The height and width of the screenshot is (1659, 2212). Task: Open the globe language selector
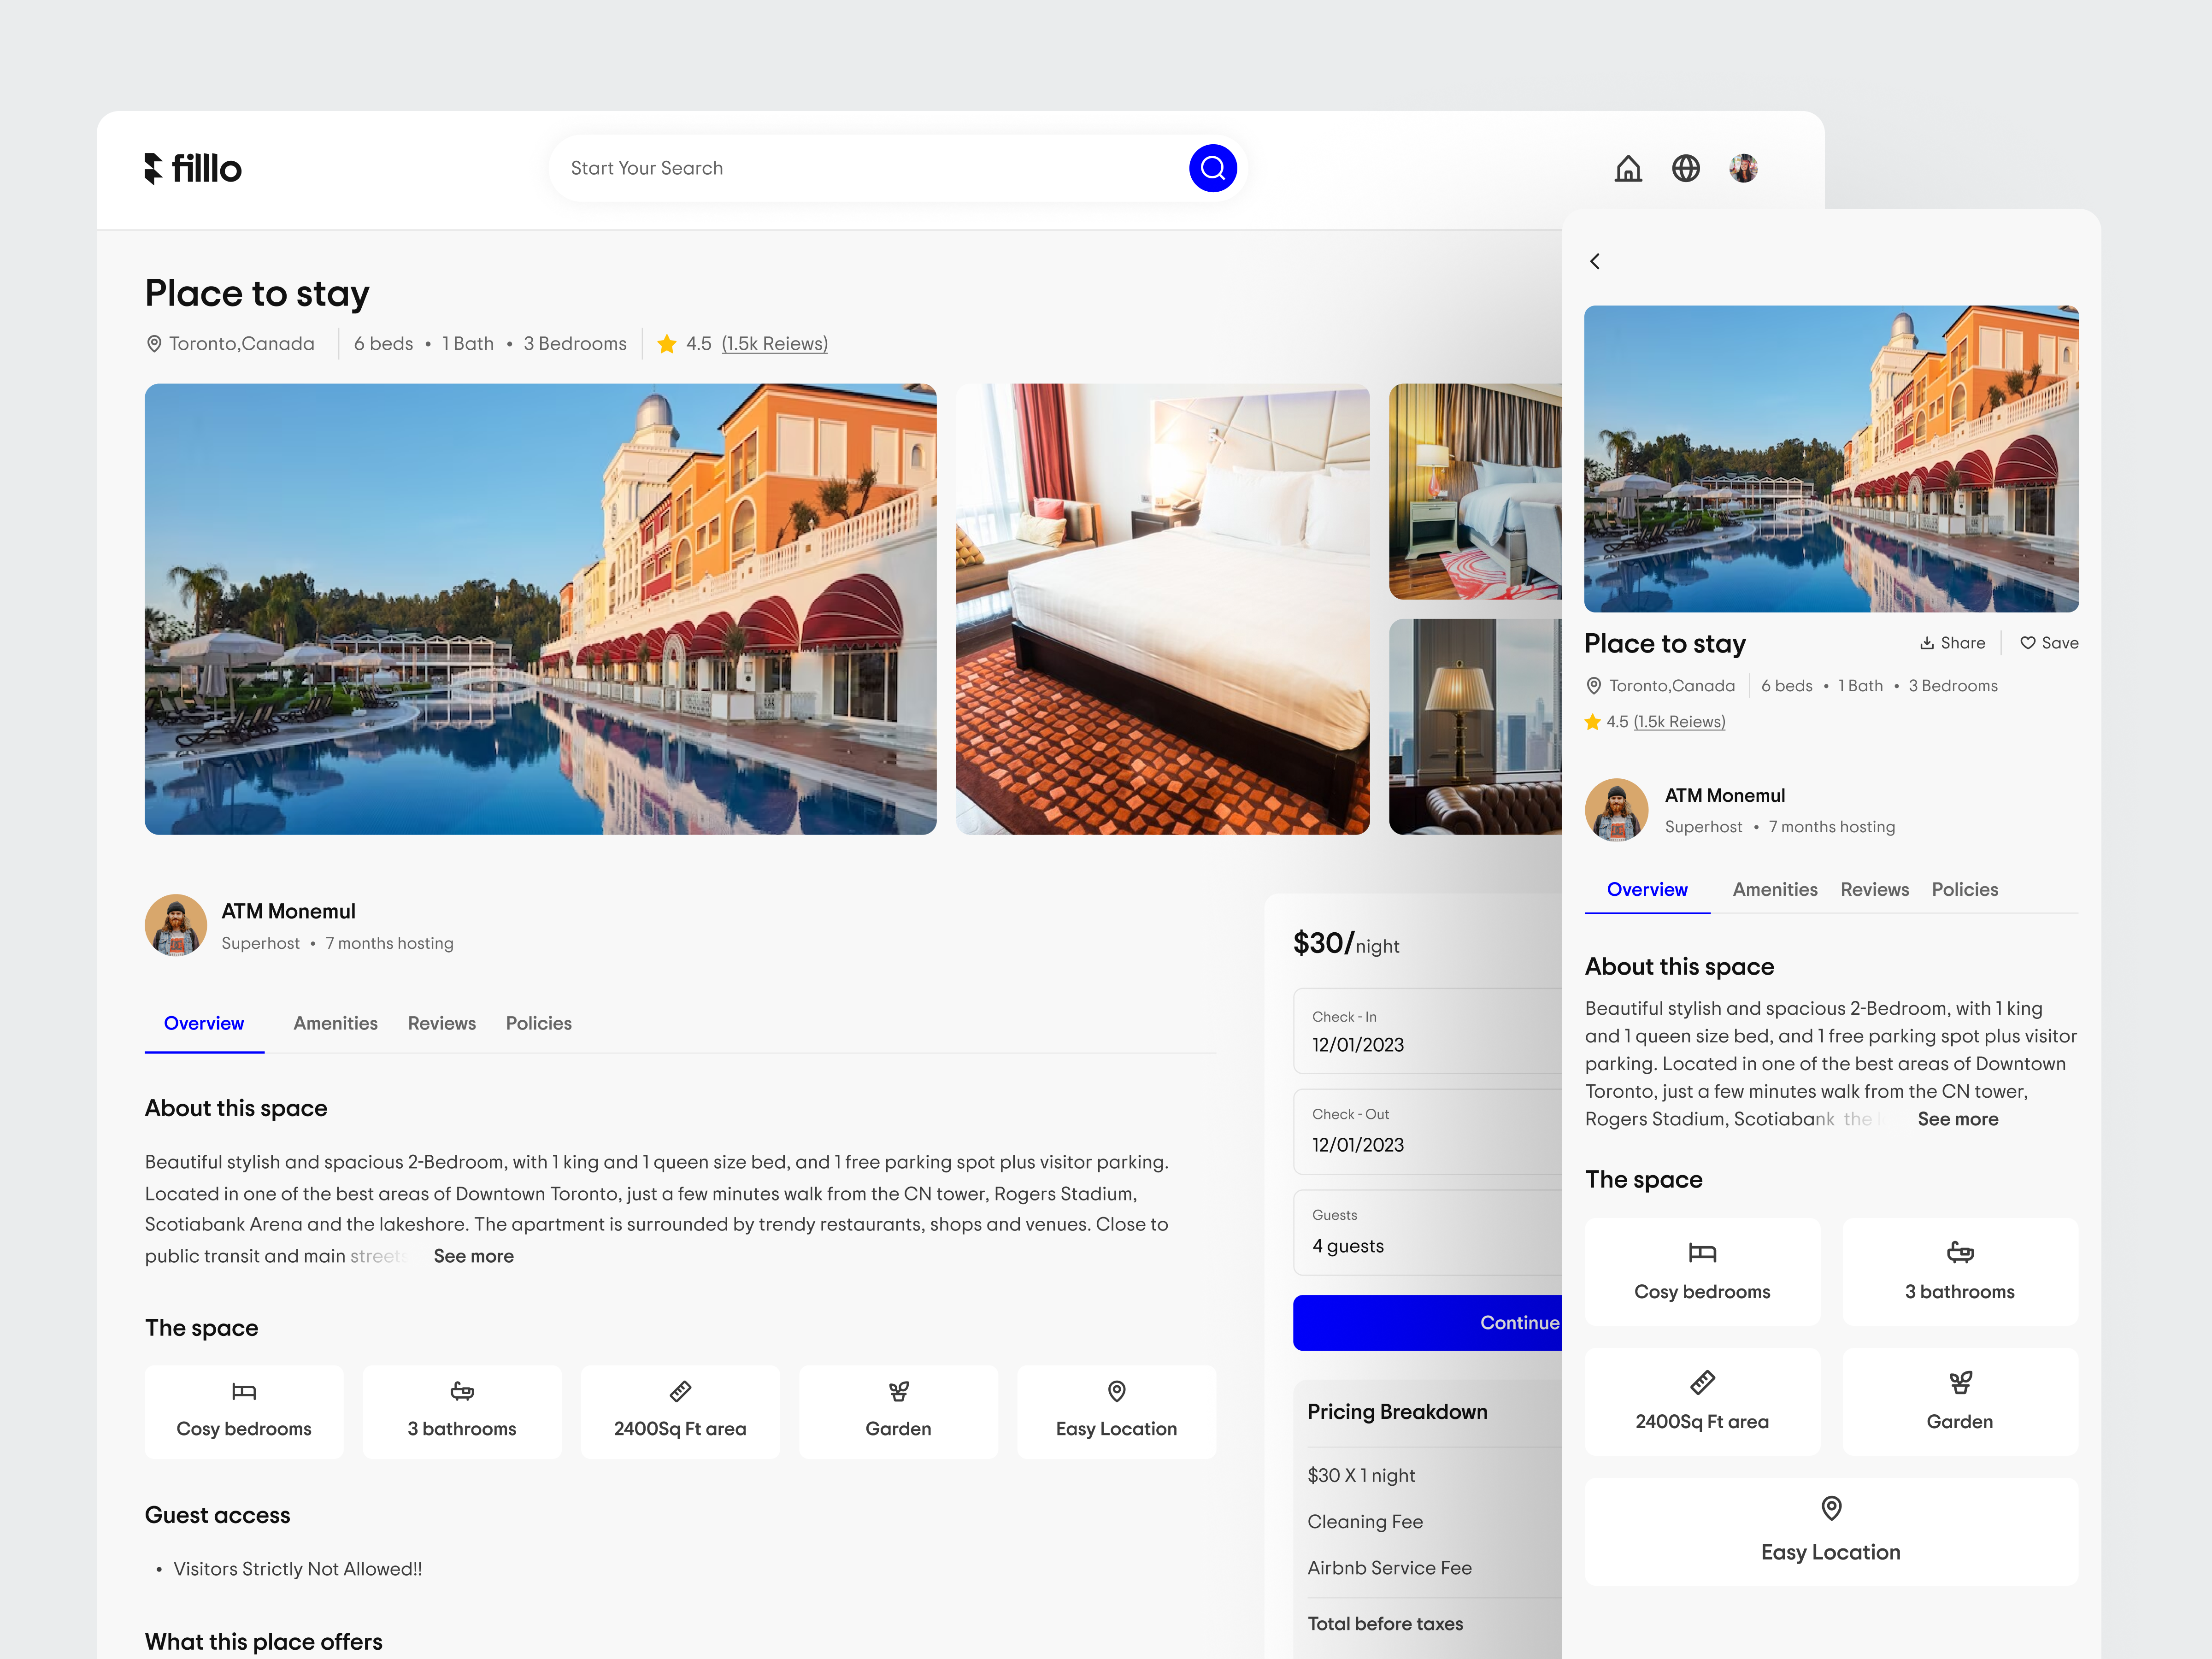tap(1686, 168)
